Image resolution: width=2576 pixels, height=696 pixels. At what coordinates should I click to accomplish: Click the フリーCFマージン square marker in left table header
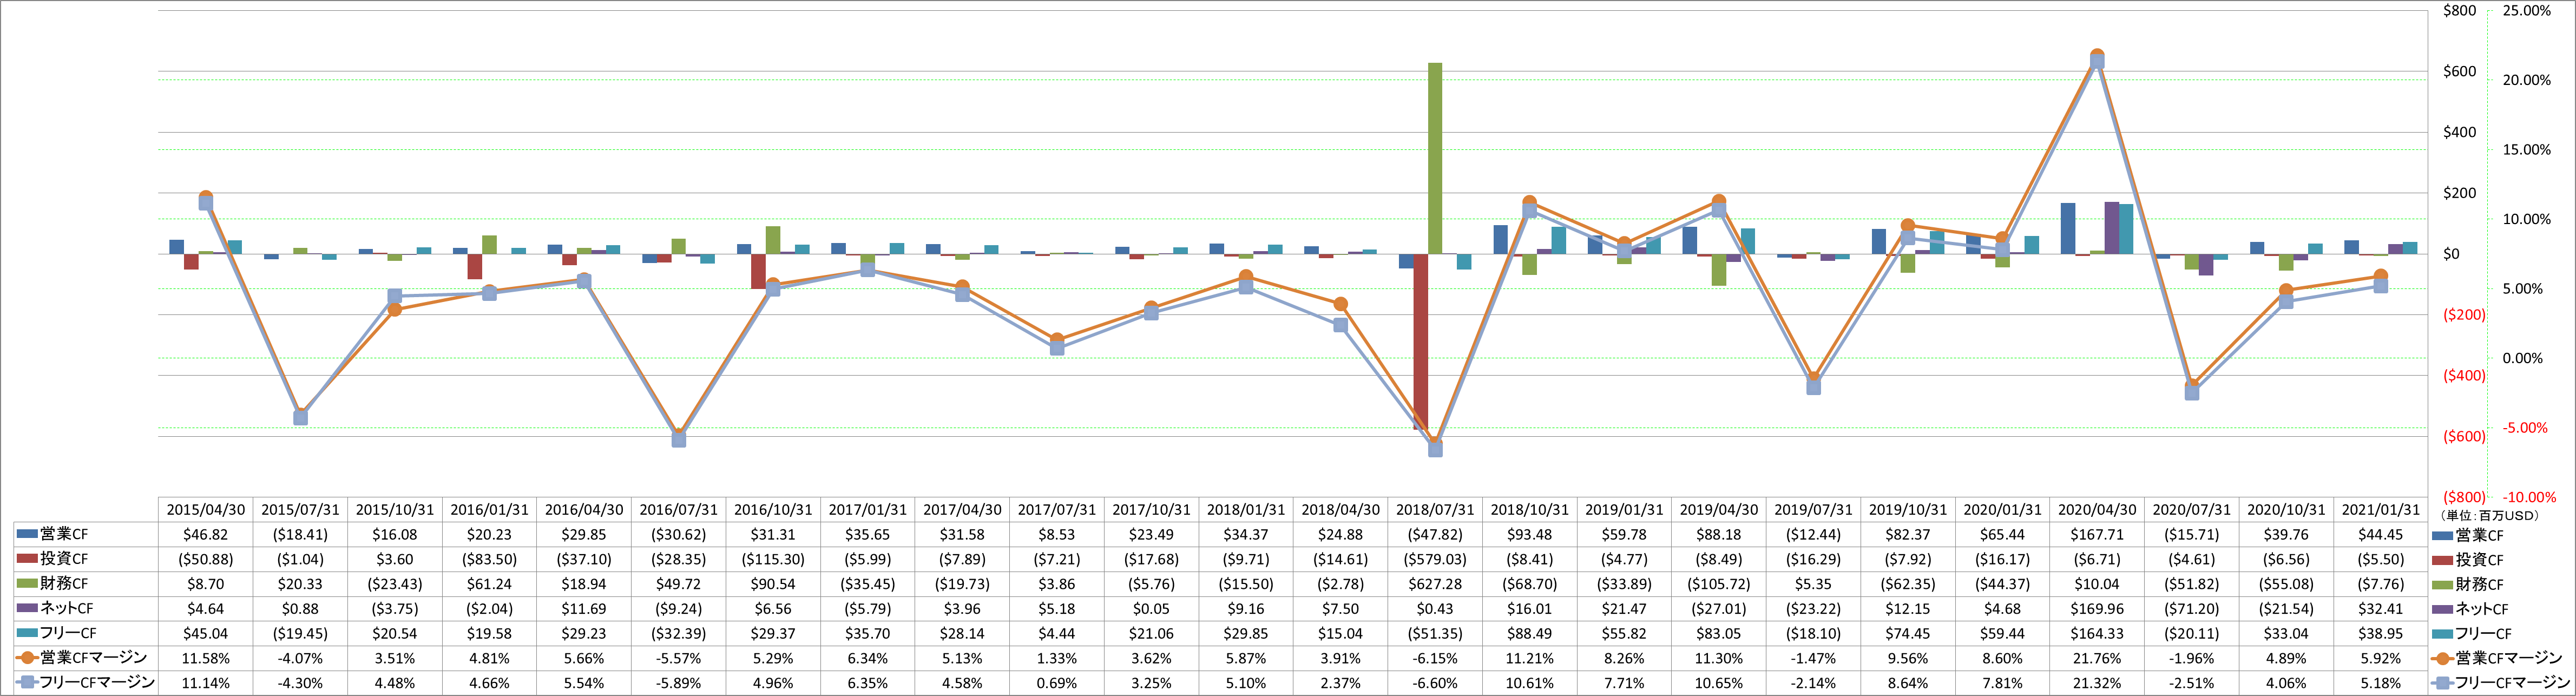[28, 682]
